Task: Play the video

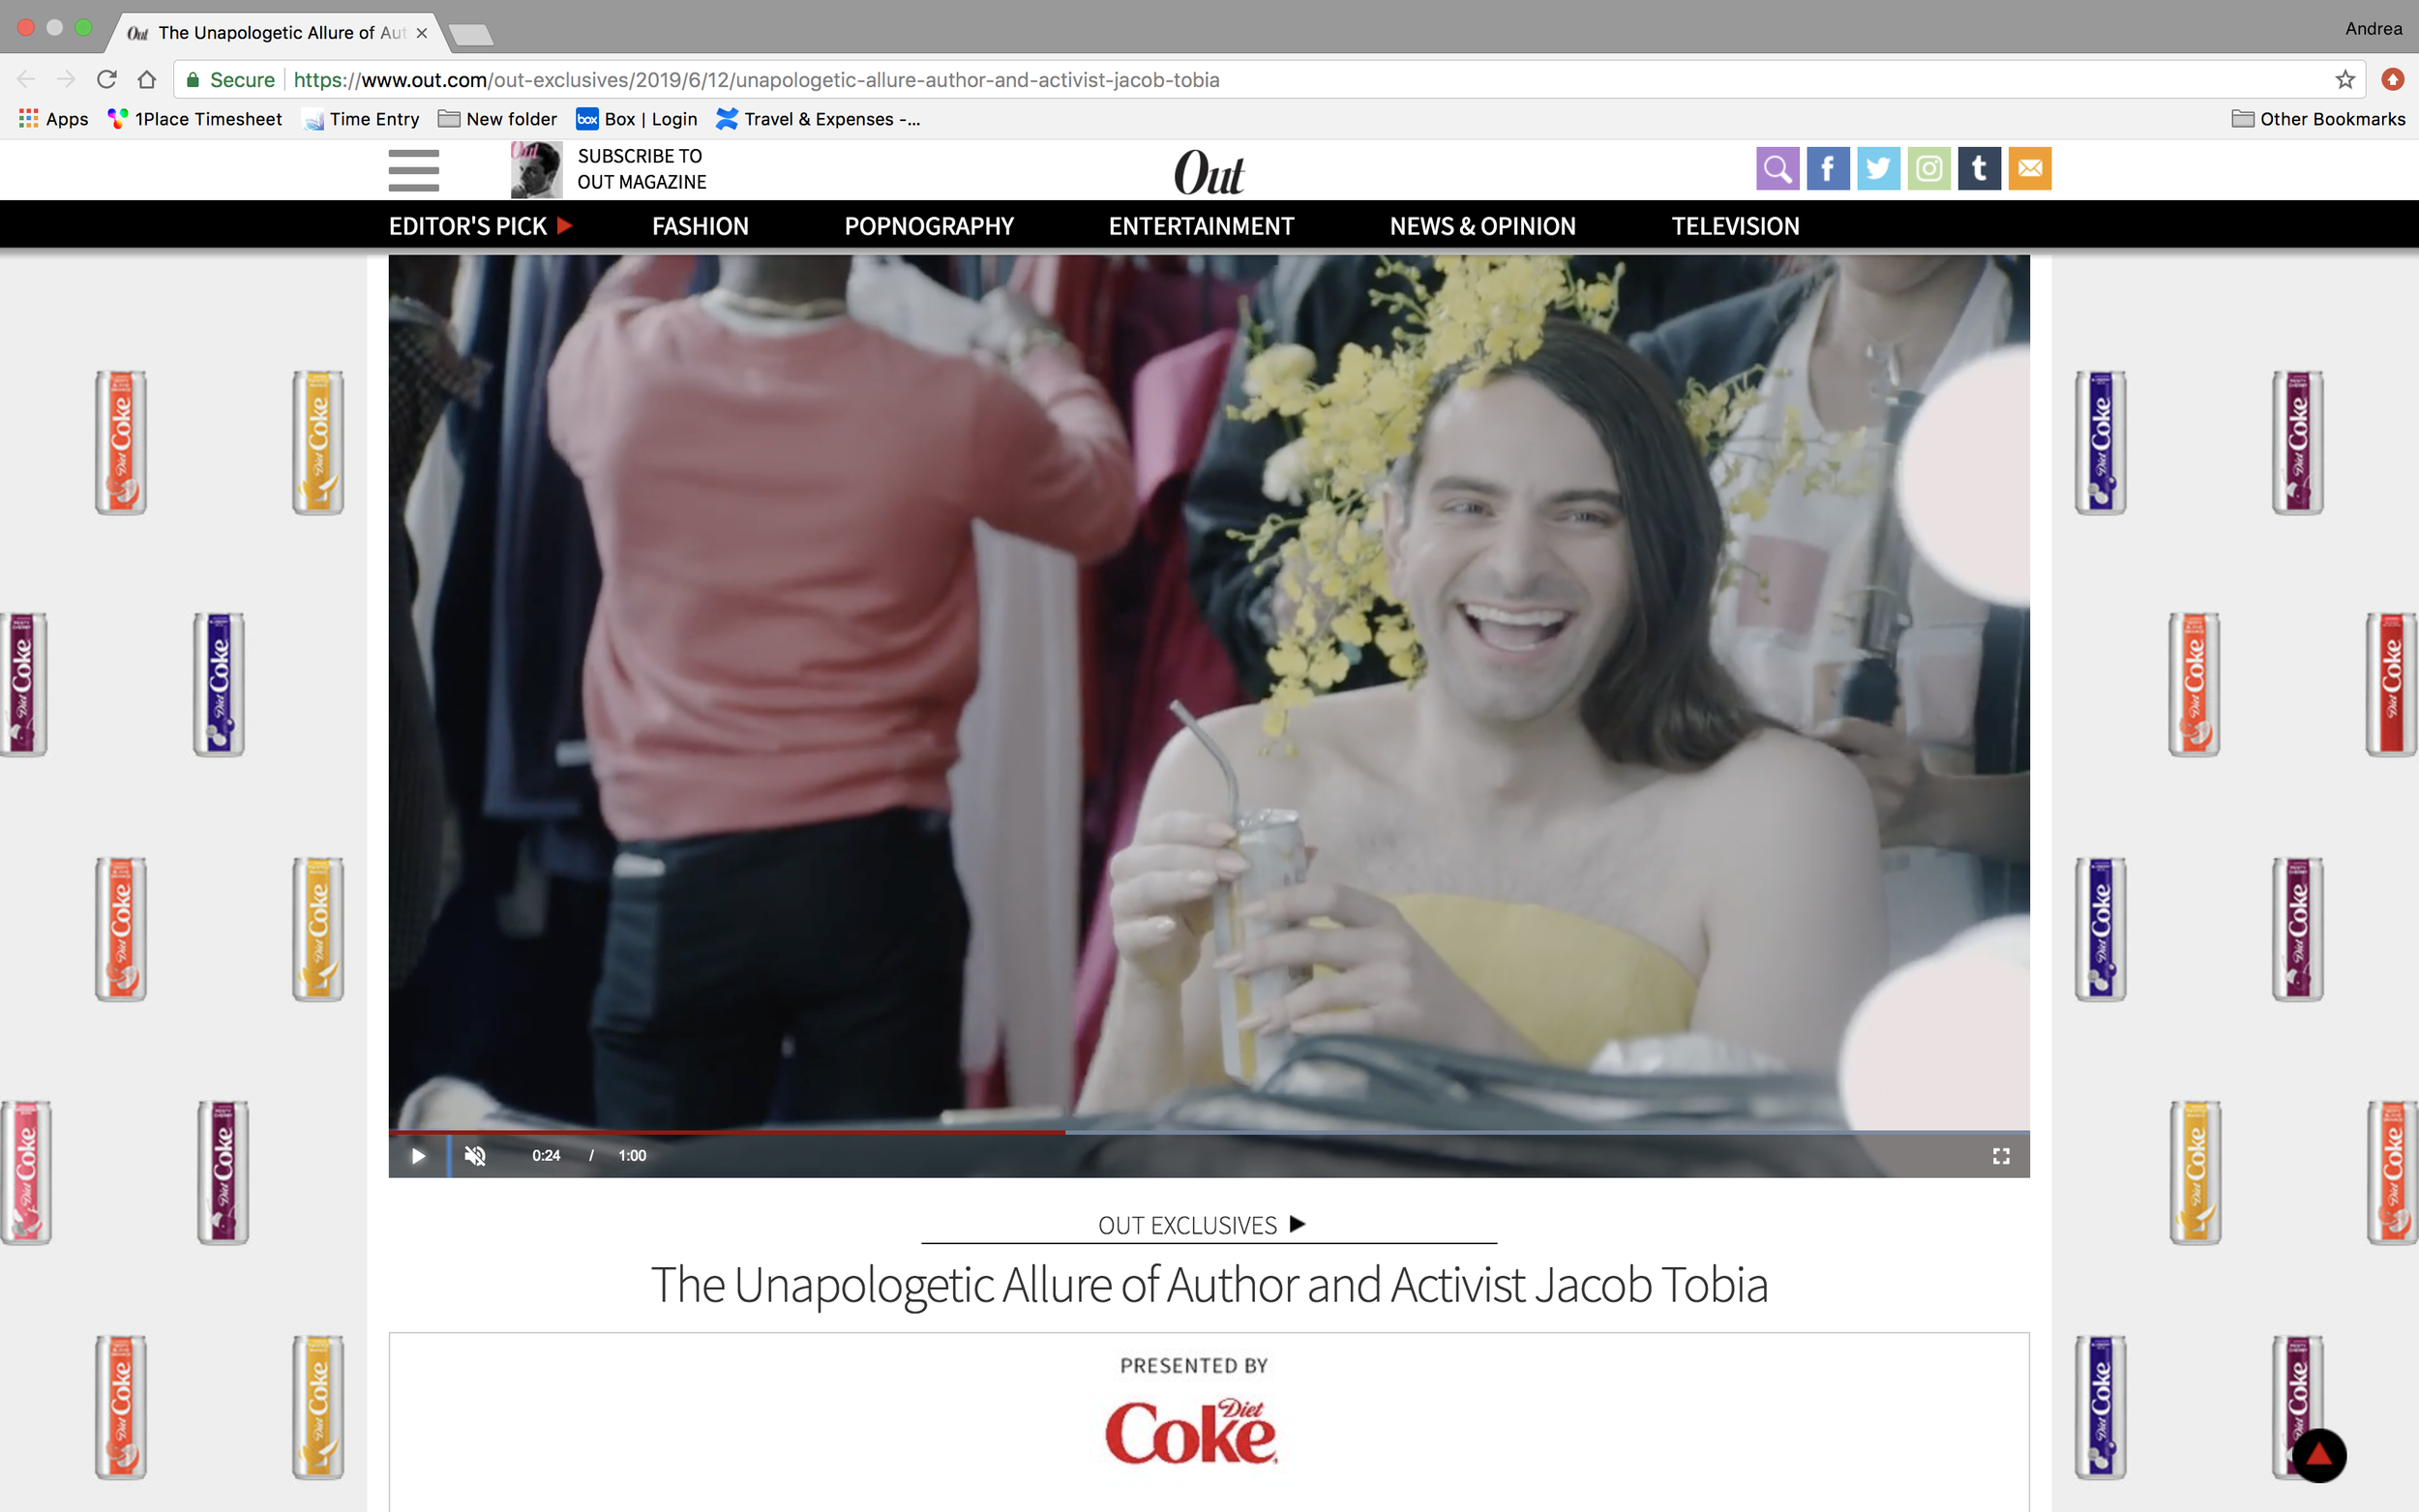Action: (x=418, y=1156)
